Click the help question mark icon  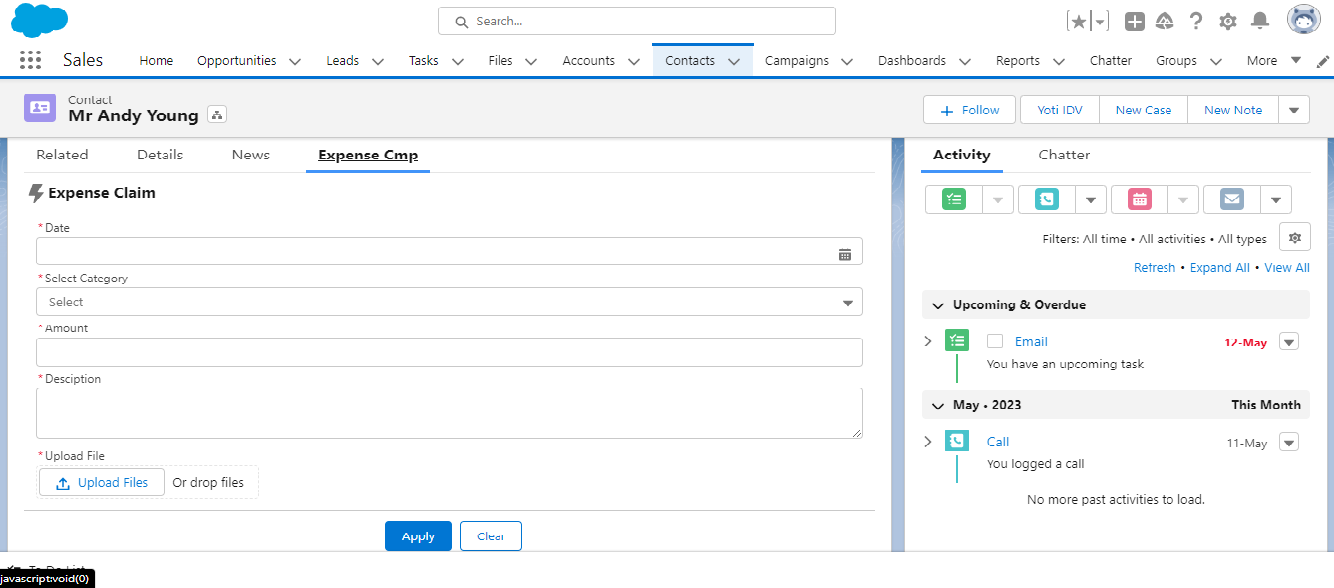tap(1196, 21)
